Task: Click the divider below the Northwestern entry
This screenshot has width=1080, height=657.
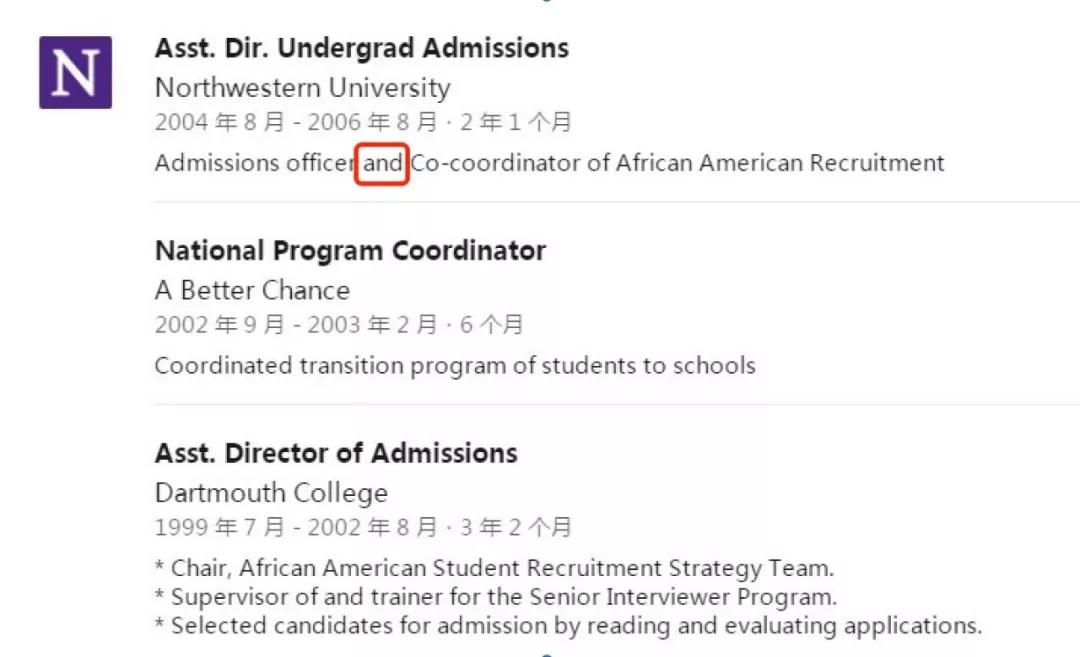Action: pos(617,202)
